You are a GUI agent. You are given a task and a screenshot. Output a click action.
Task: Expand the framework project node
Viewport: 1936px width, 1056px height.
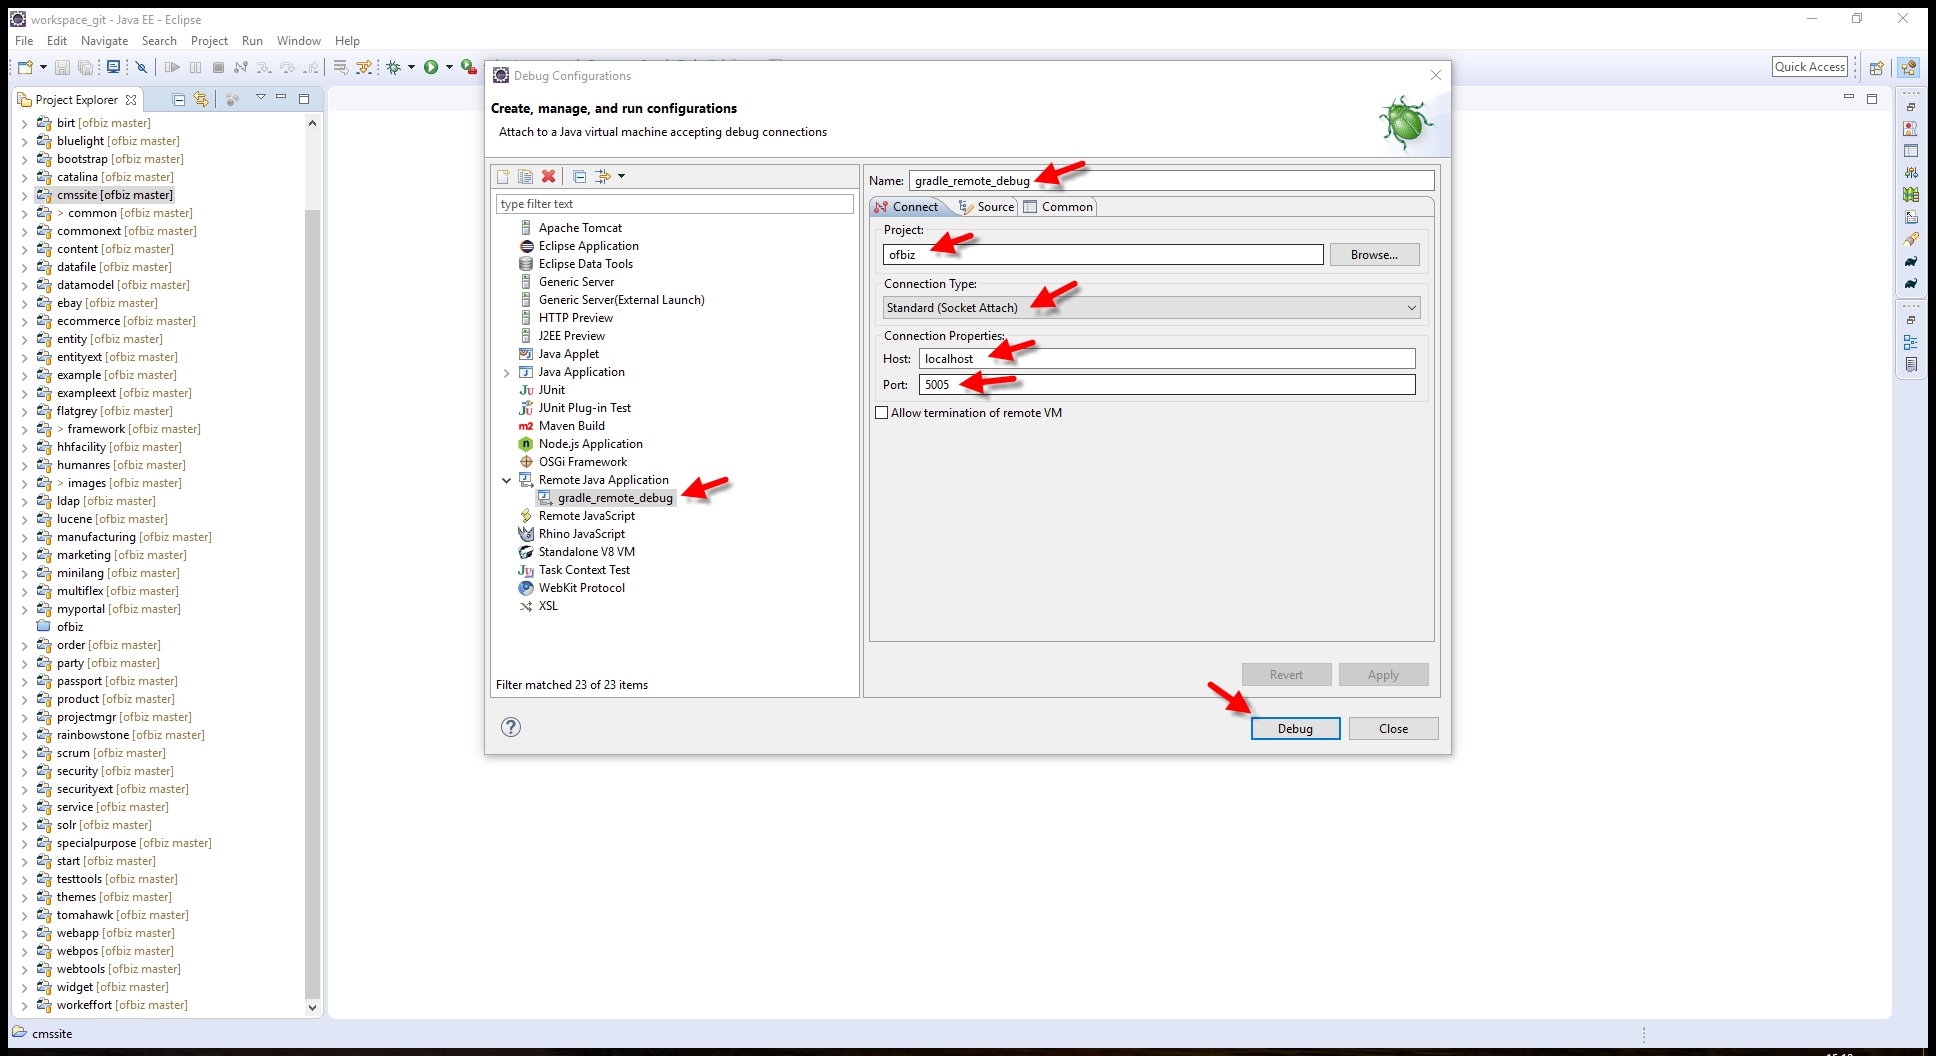(25, 429)
